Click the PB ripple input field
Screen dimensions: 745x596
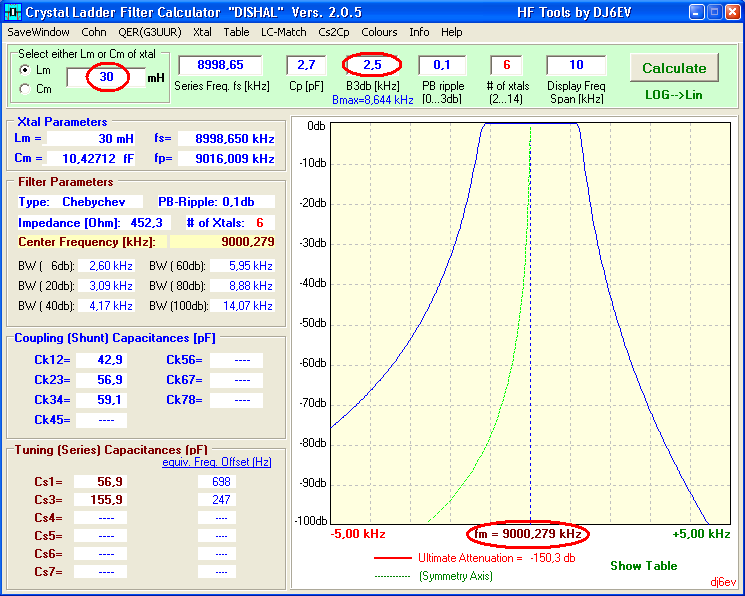(442, 65)
